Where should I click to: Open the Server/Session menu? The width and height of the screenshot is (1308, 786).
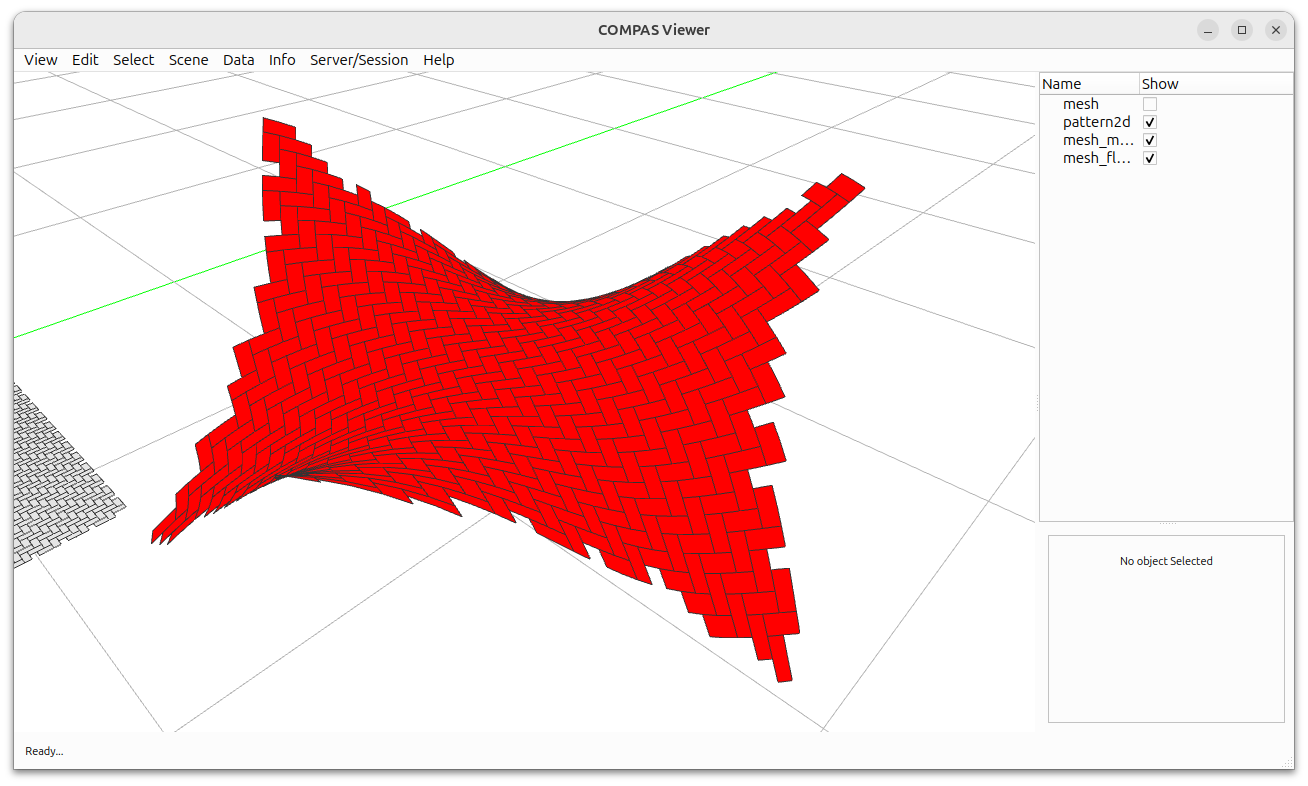(x=359, y=60)
